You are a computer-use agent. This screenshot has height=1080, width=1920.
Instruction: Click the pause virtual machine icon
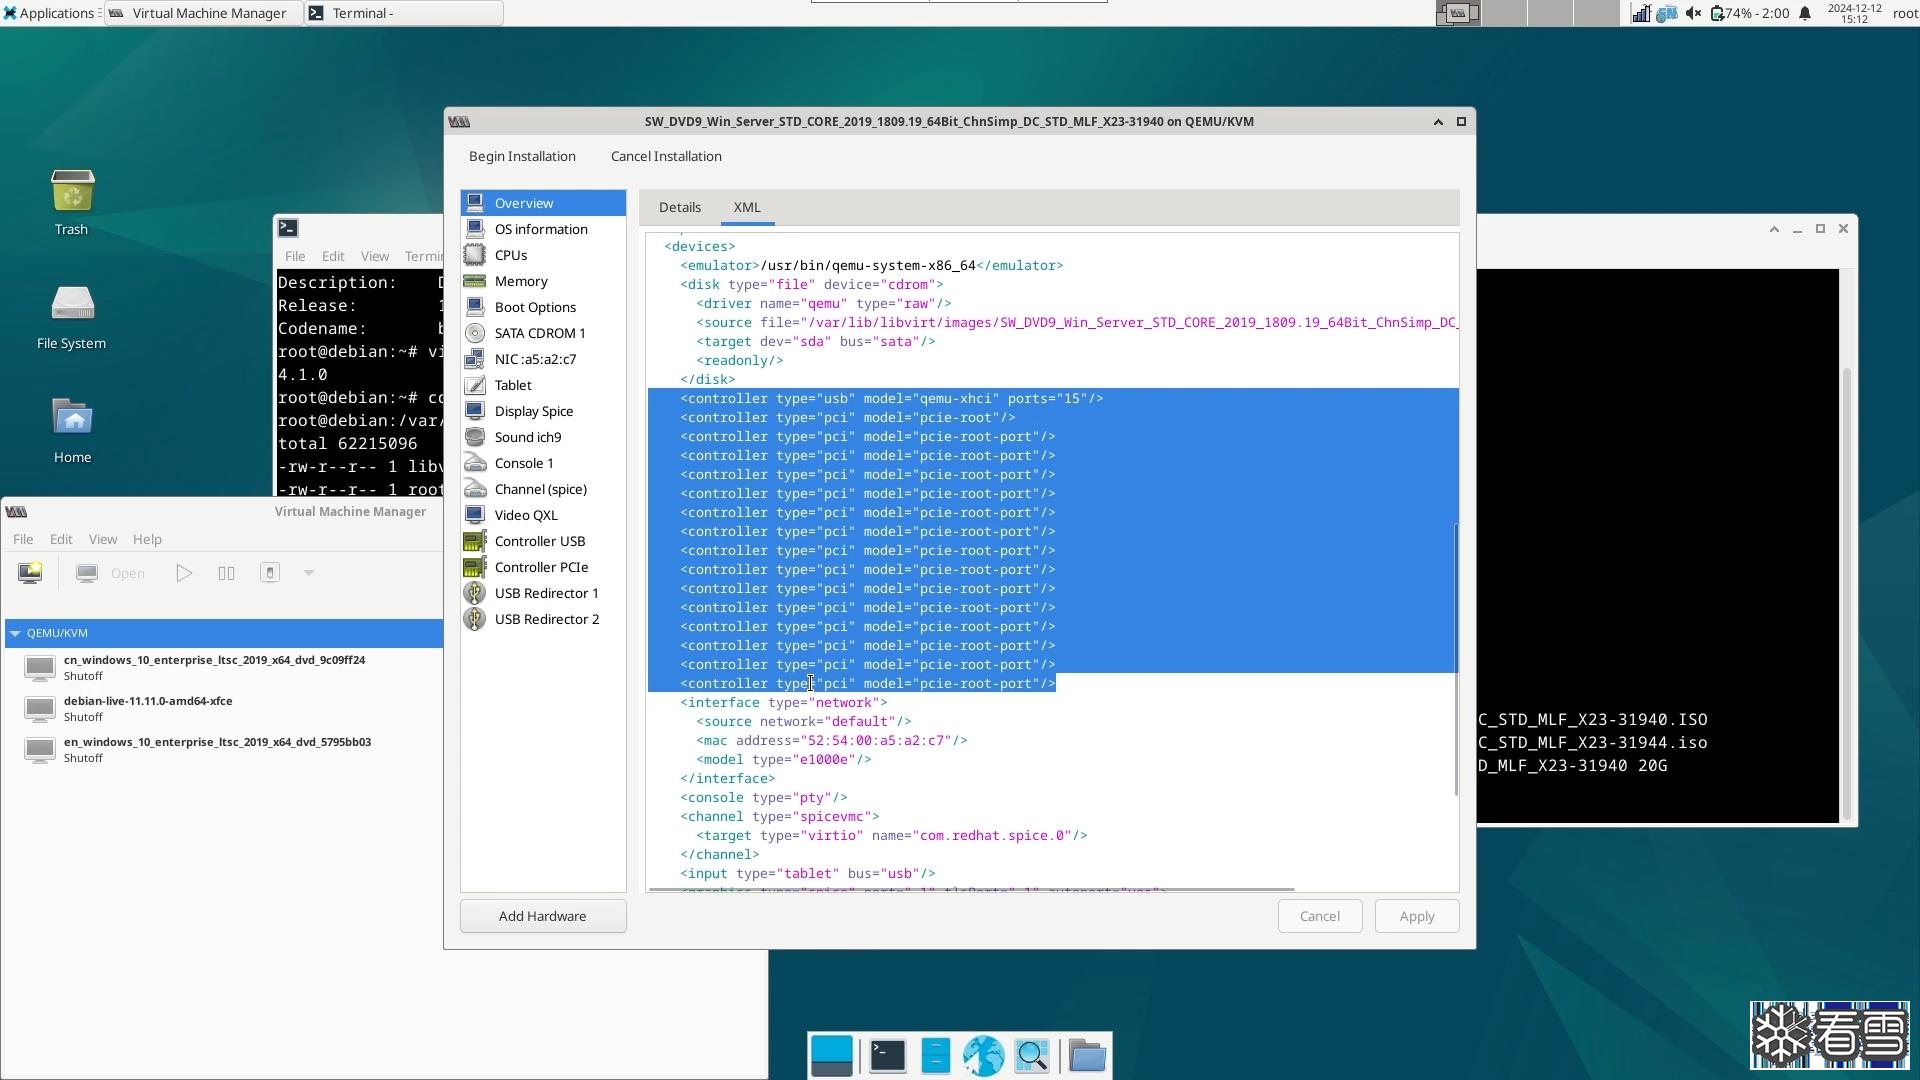click(x=226, y=573)
